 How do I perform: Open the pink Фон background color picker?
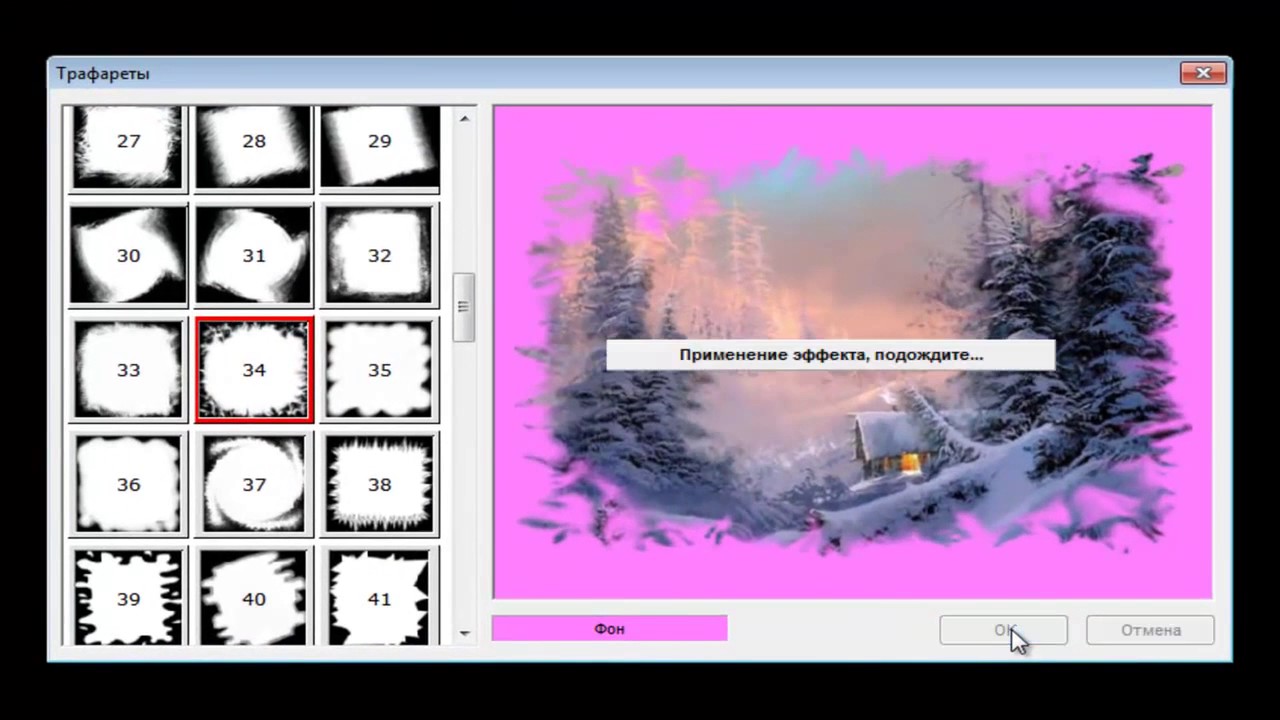point(609,629)
